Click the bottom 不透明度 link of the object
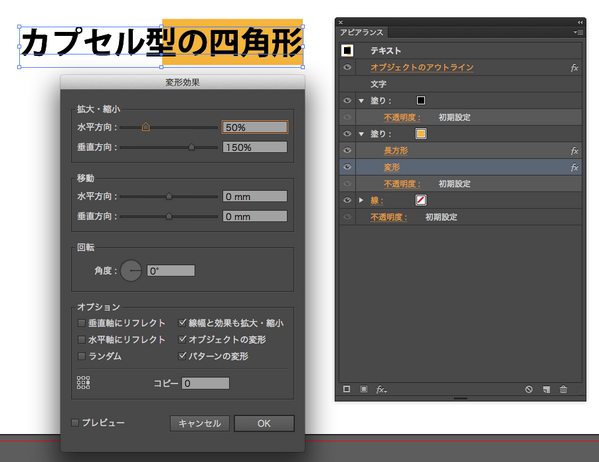The width and height of the screenshot is (599, 462). [x=389, y=217]
